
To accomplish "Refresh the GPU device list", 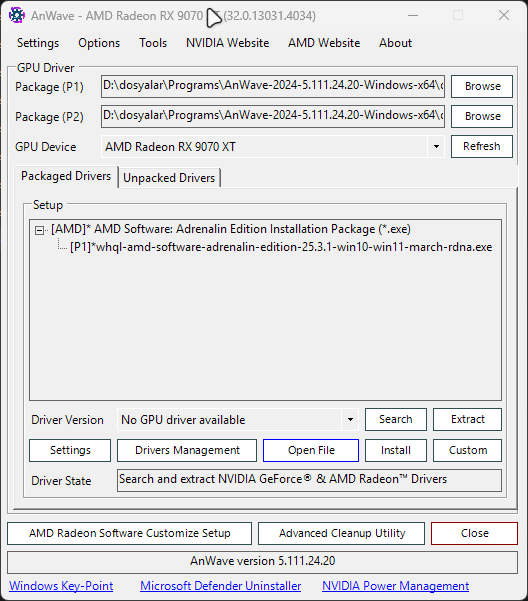I will click(482, 146).
